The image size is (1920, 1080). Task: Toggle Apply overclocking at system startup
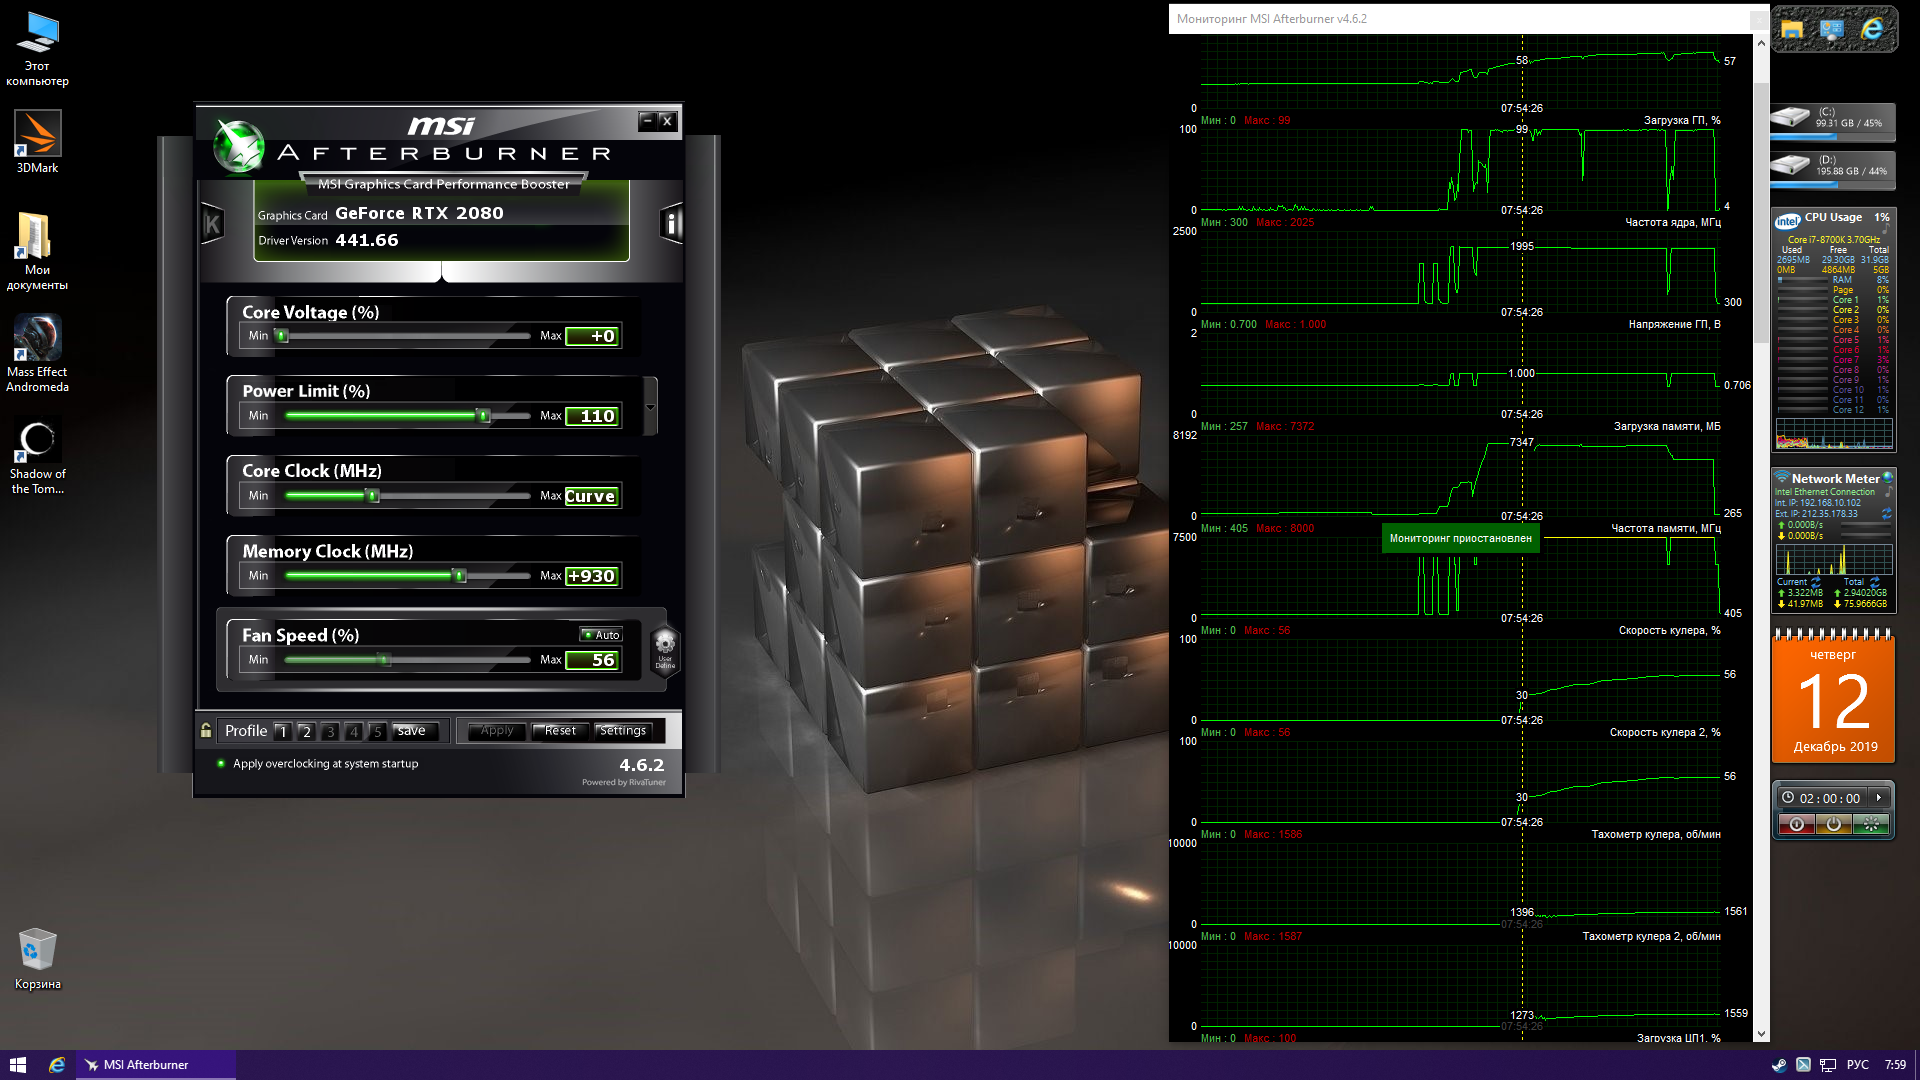pyautogui.click(x=221, y=764)
